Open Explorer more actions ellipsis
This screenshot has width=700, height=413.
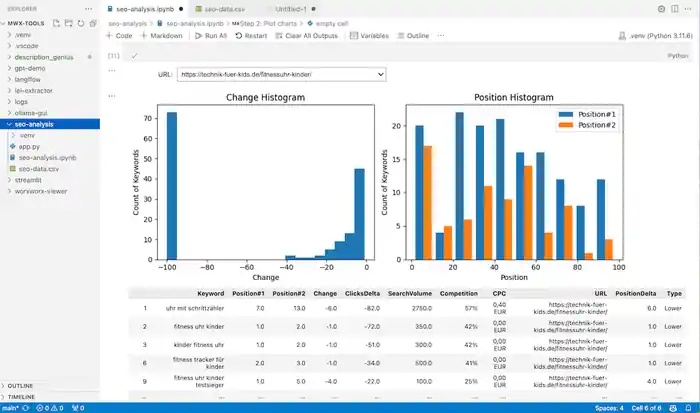click(88, 9)
